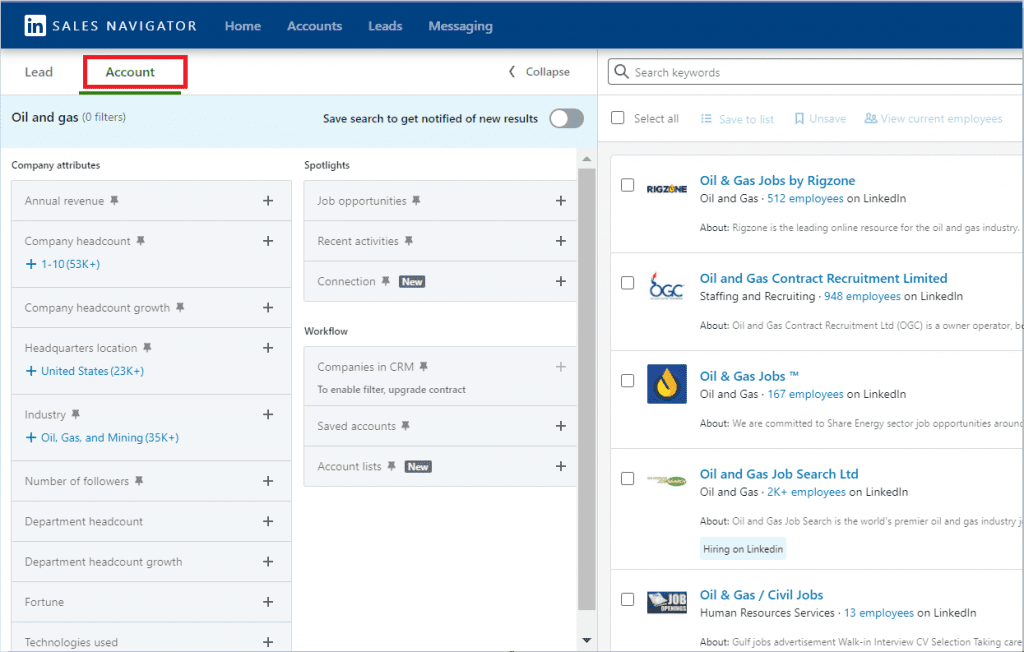Check the Select all checkbox

click(x=617, y=117)
